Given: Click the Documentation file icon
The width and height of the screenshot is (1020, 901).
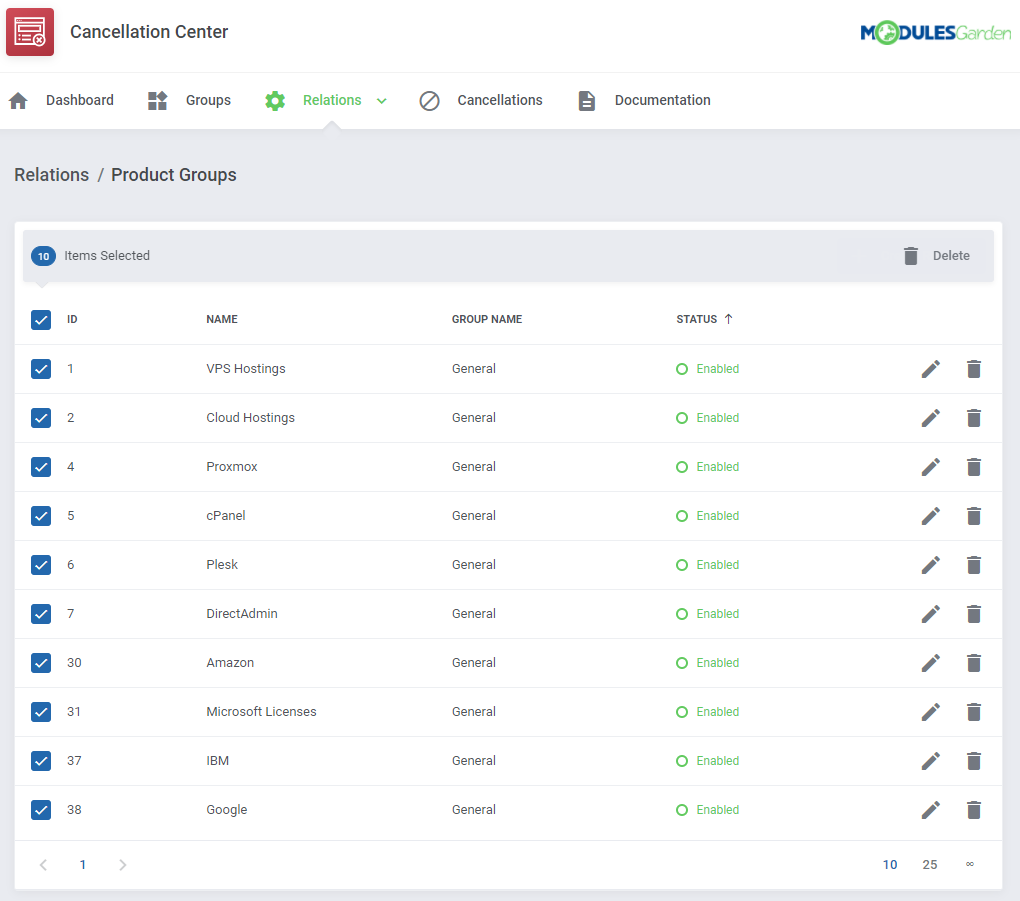Looking at the screenshot, I should click(x=587, y=100).
